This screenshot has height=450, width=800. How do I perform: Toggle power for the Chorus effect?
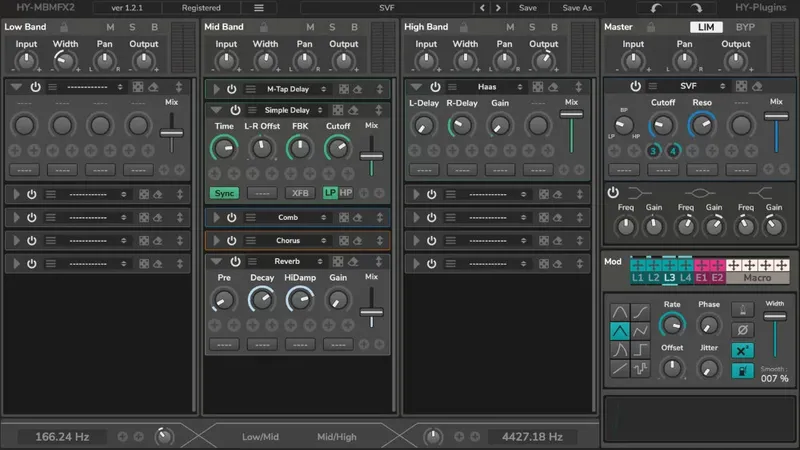click(230, 241)
